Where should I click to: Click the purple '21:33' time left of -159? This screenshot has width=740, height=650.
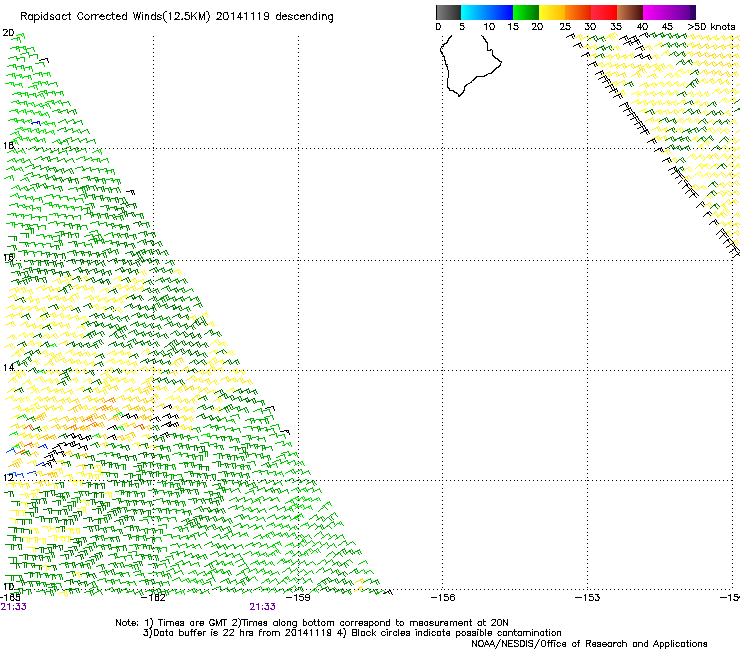(x=262, y=607)
